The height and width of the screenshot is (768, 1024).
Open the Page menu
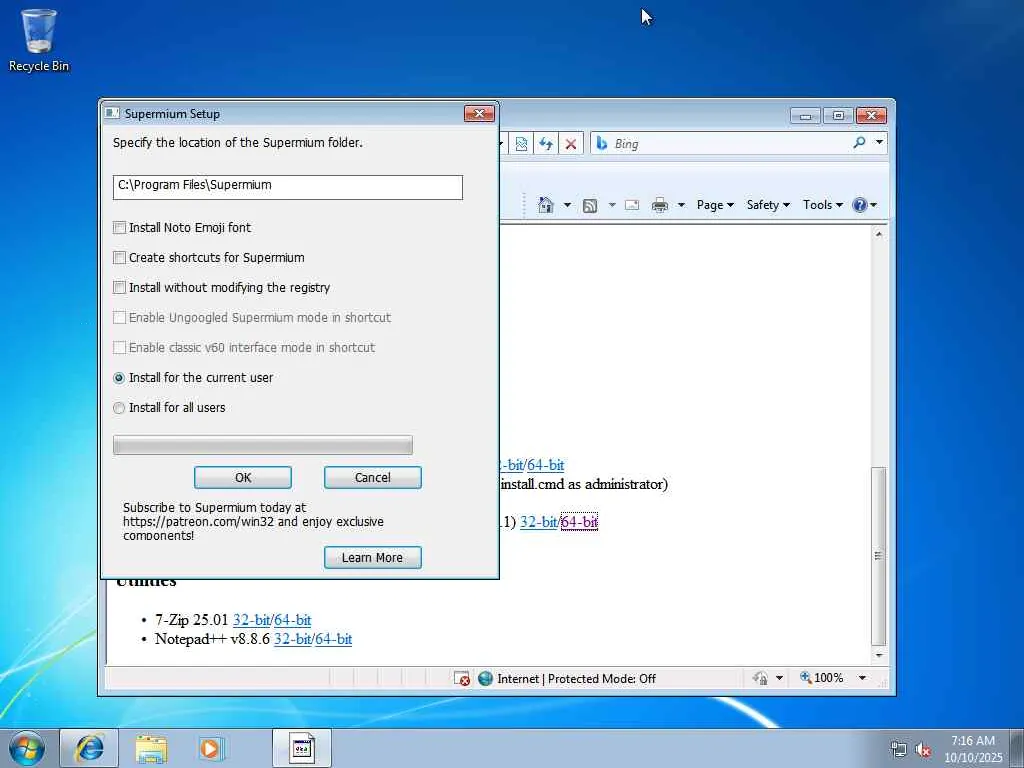(715, 205)
